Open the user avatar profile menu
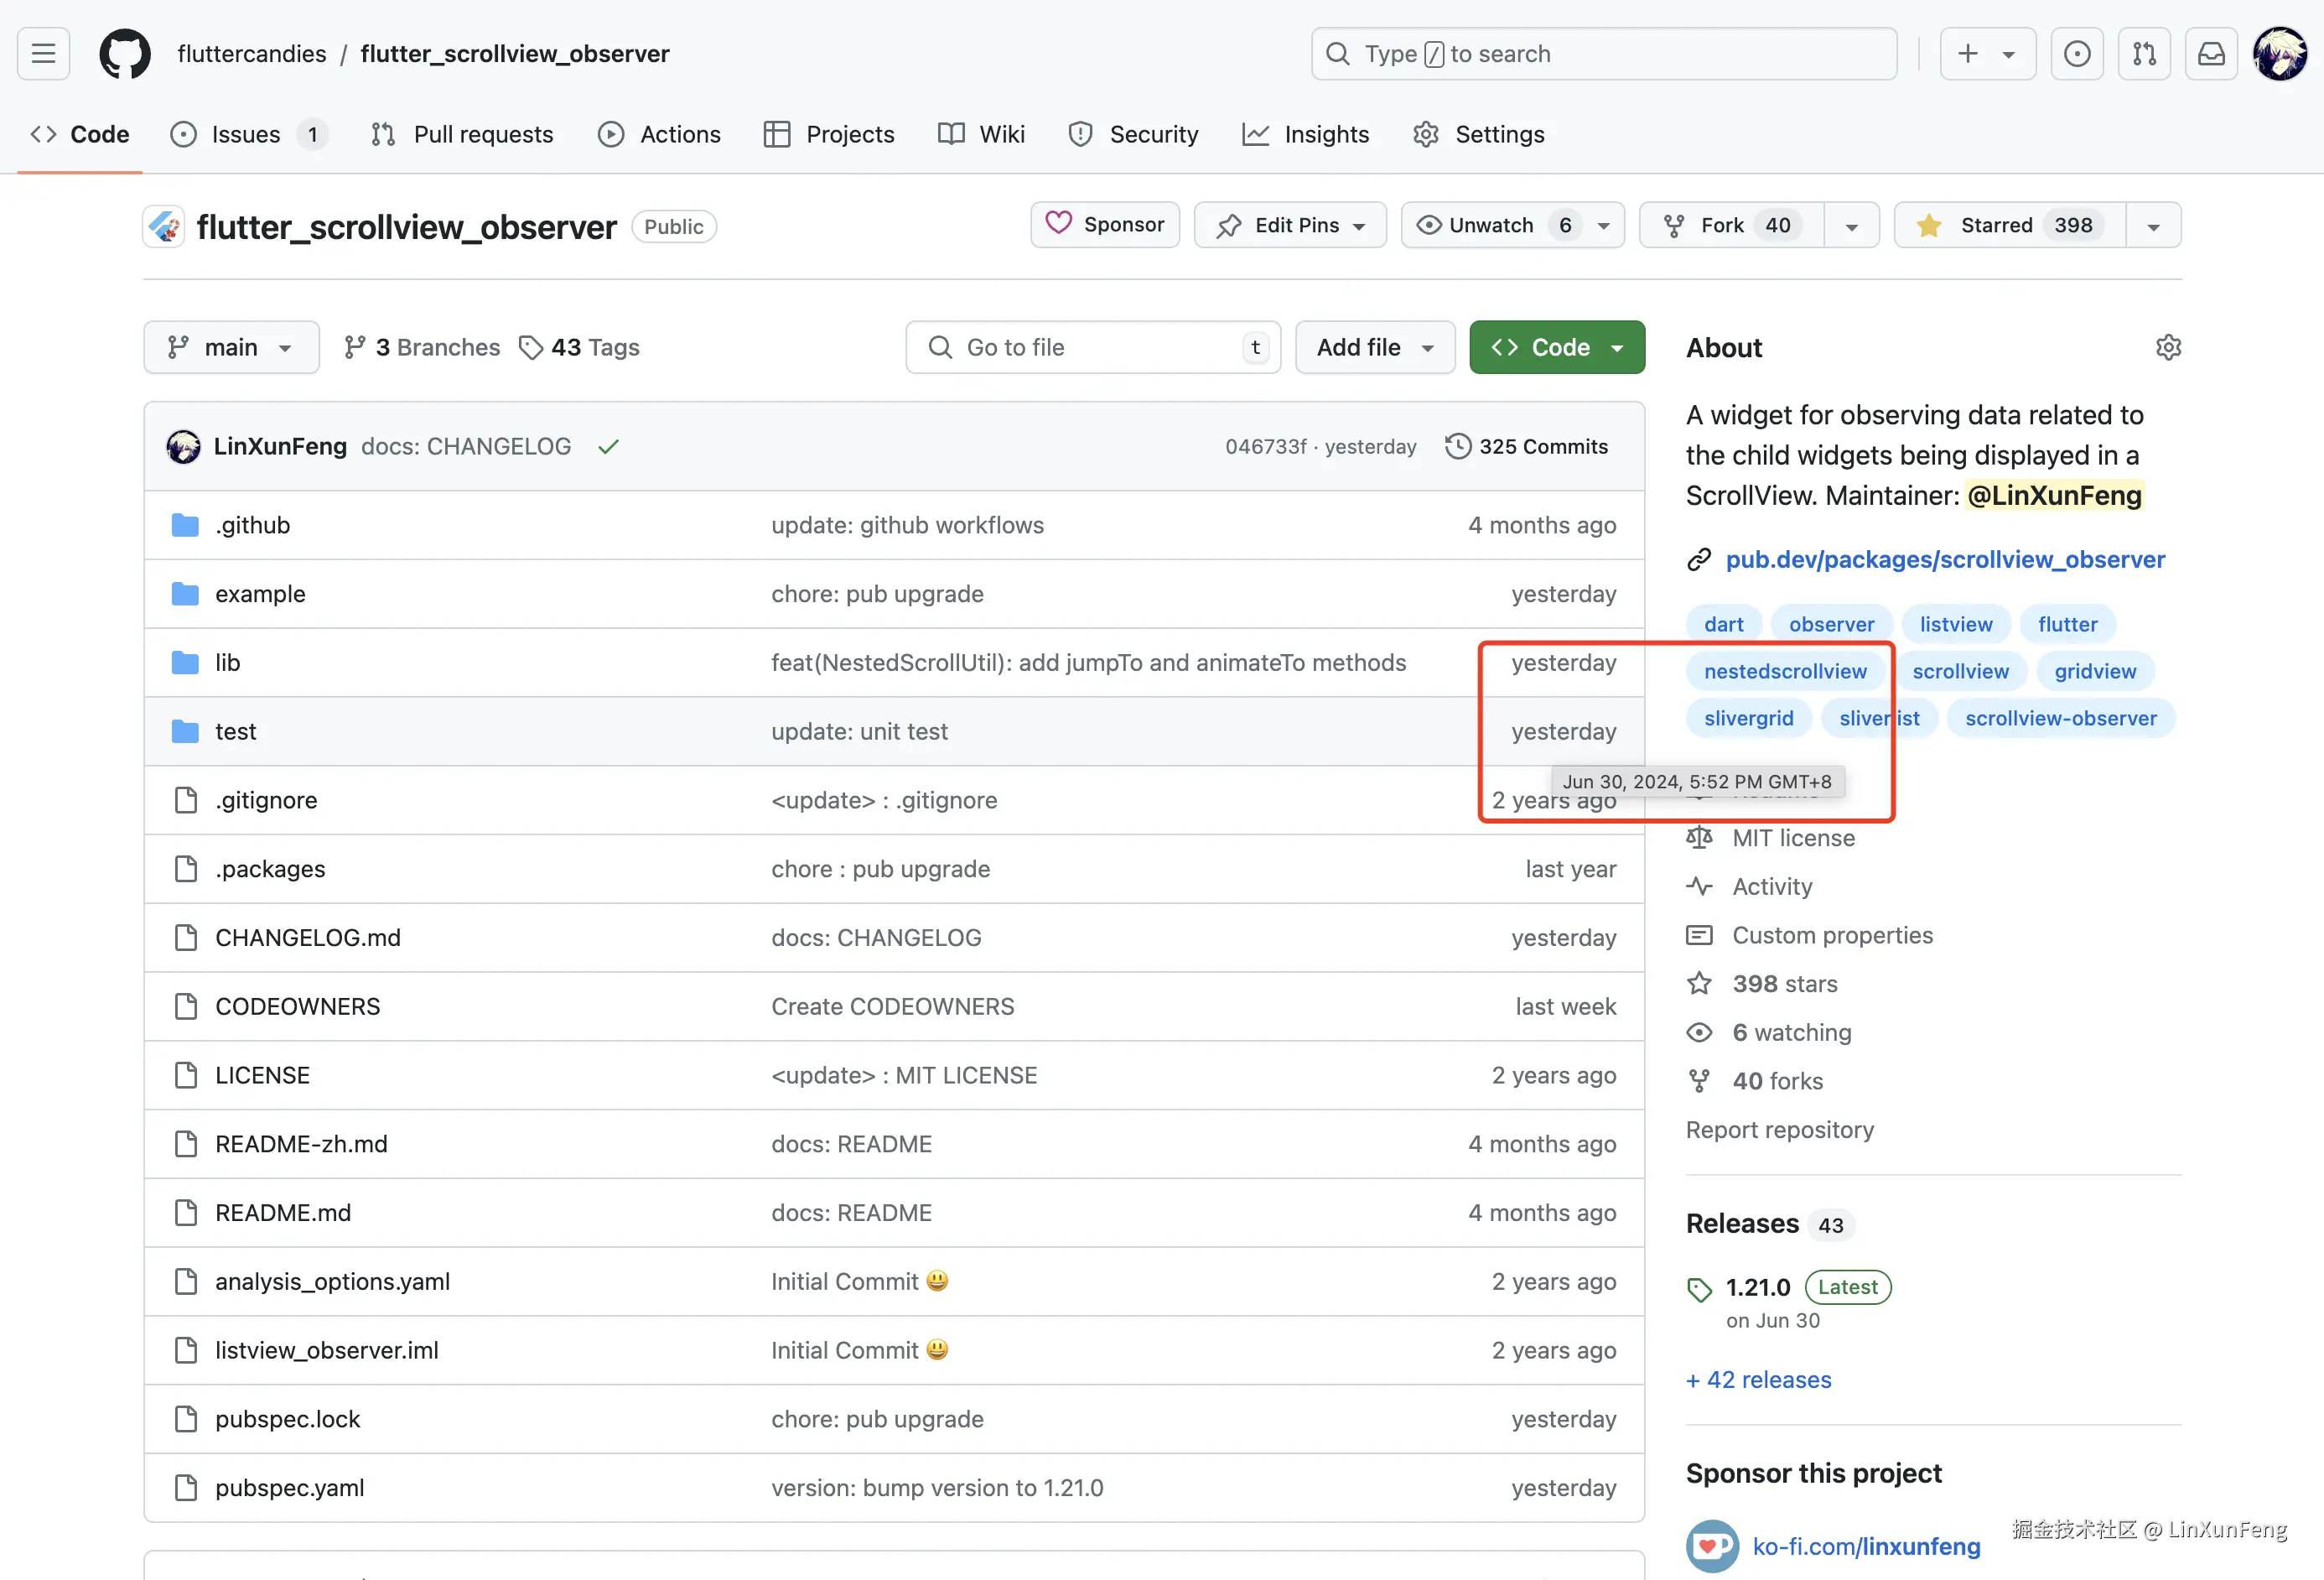This screenshot has width=2324, height=1580. pos(2279,54)
